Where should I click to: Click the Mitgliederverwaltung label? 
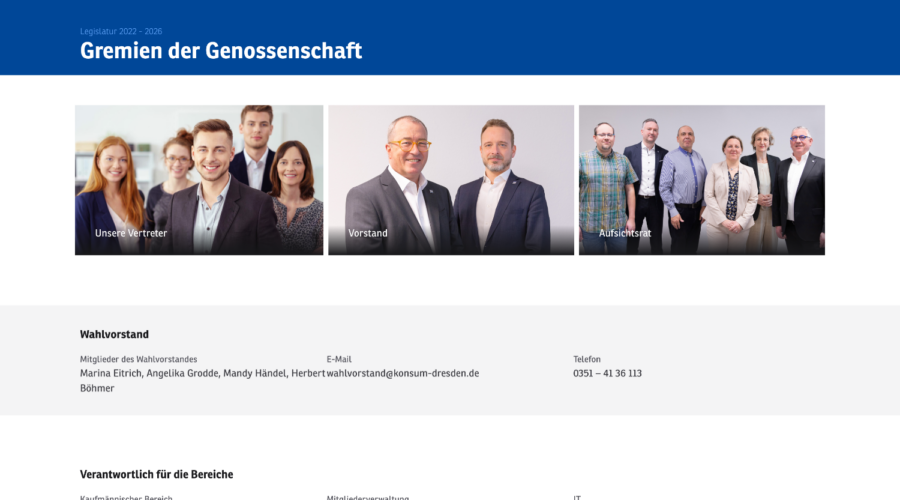tap(368, 497)
